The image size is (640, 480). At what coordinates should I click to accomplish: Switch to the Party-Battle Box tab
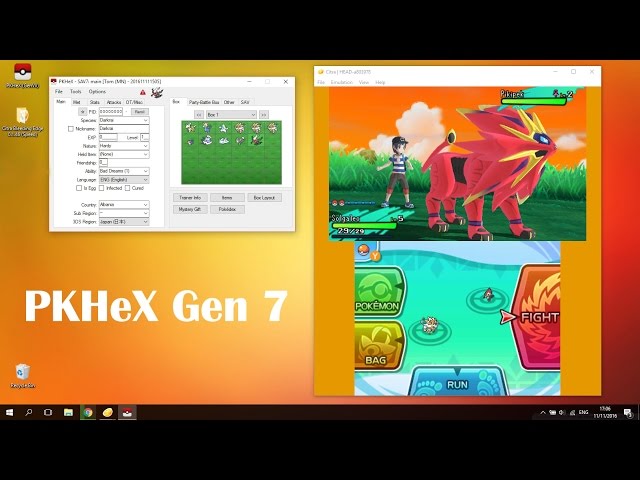coord(204,102)
